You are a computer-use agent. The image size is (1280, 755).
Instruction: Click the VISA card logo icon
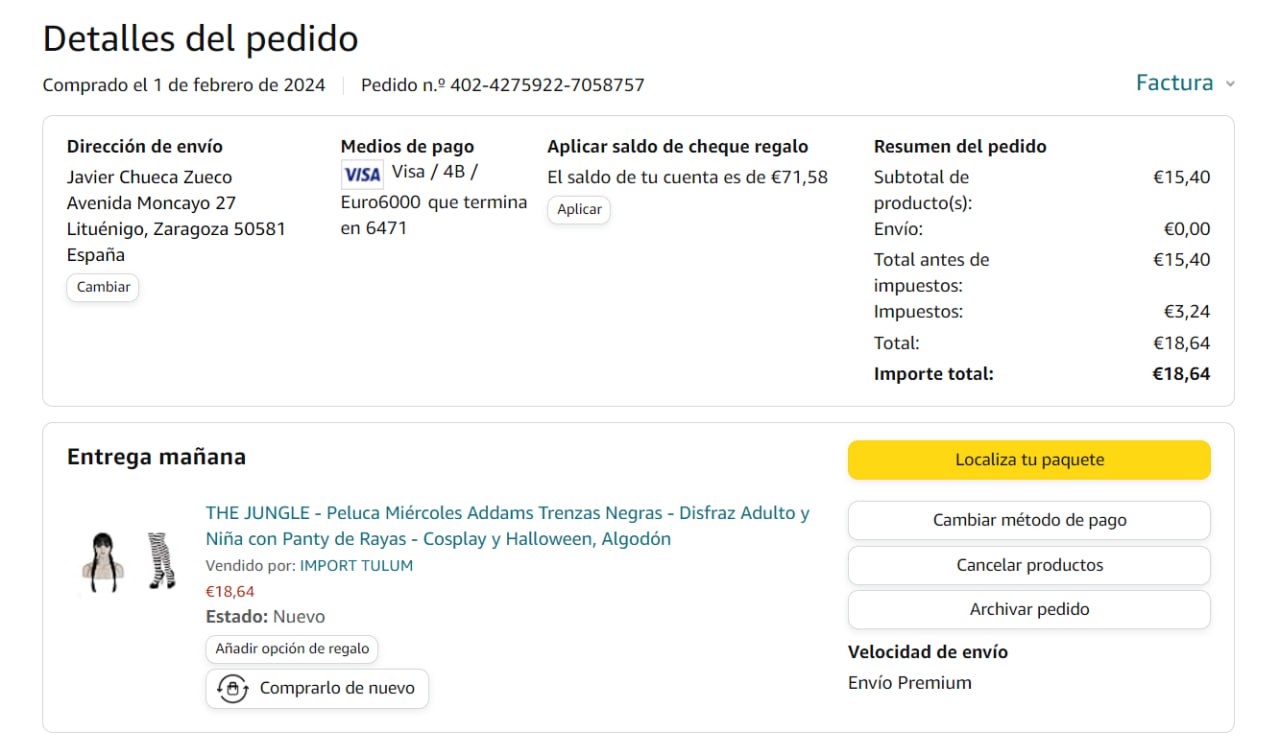click(x=362, y=175)
